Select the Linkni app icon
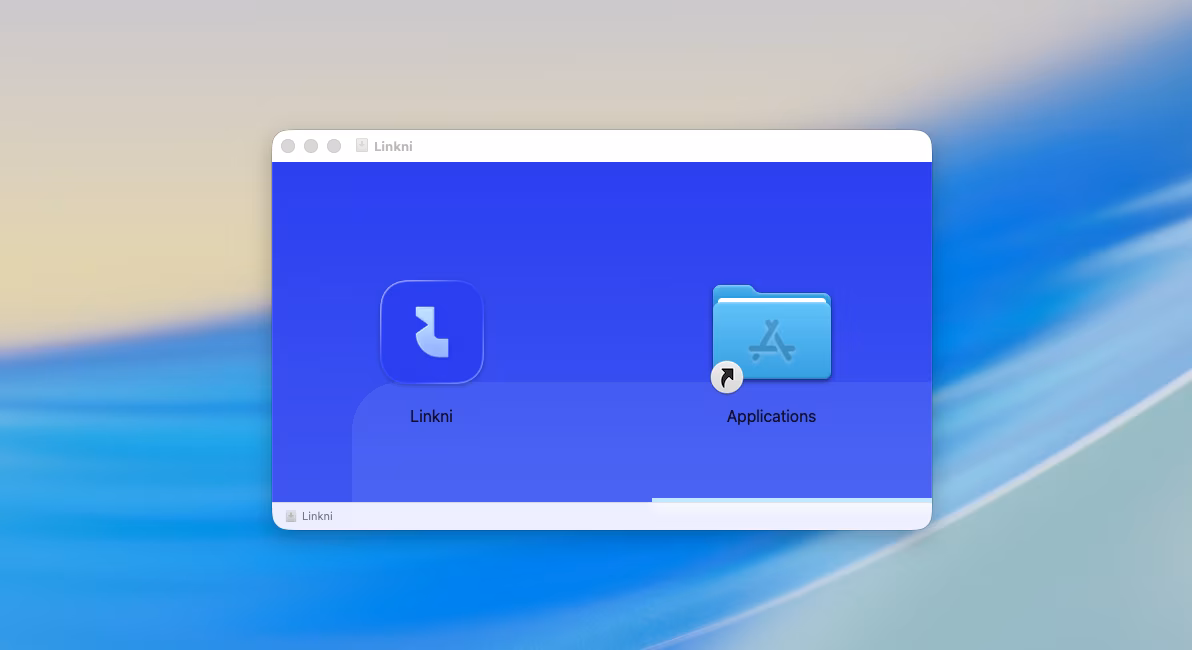Viewport: 1192px width, 650px height. (432, 332)
